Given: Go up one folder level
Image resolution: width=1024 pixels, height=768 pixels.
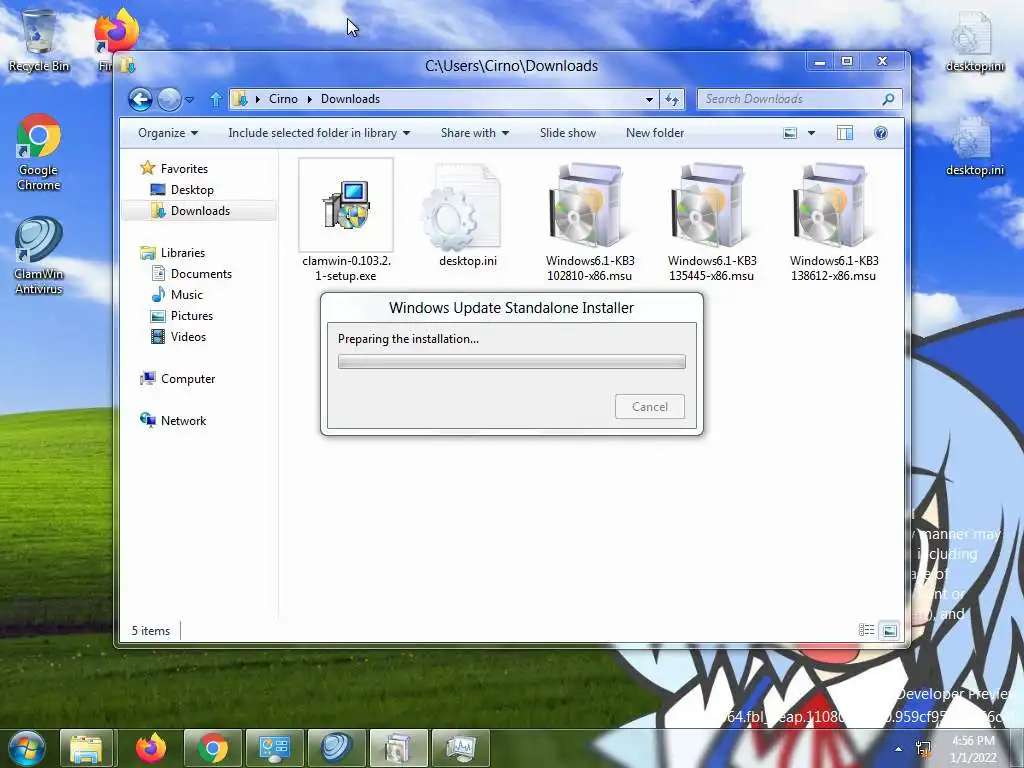Looking at the screenshot, I should pos(216,99).
